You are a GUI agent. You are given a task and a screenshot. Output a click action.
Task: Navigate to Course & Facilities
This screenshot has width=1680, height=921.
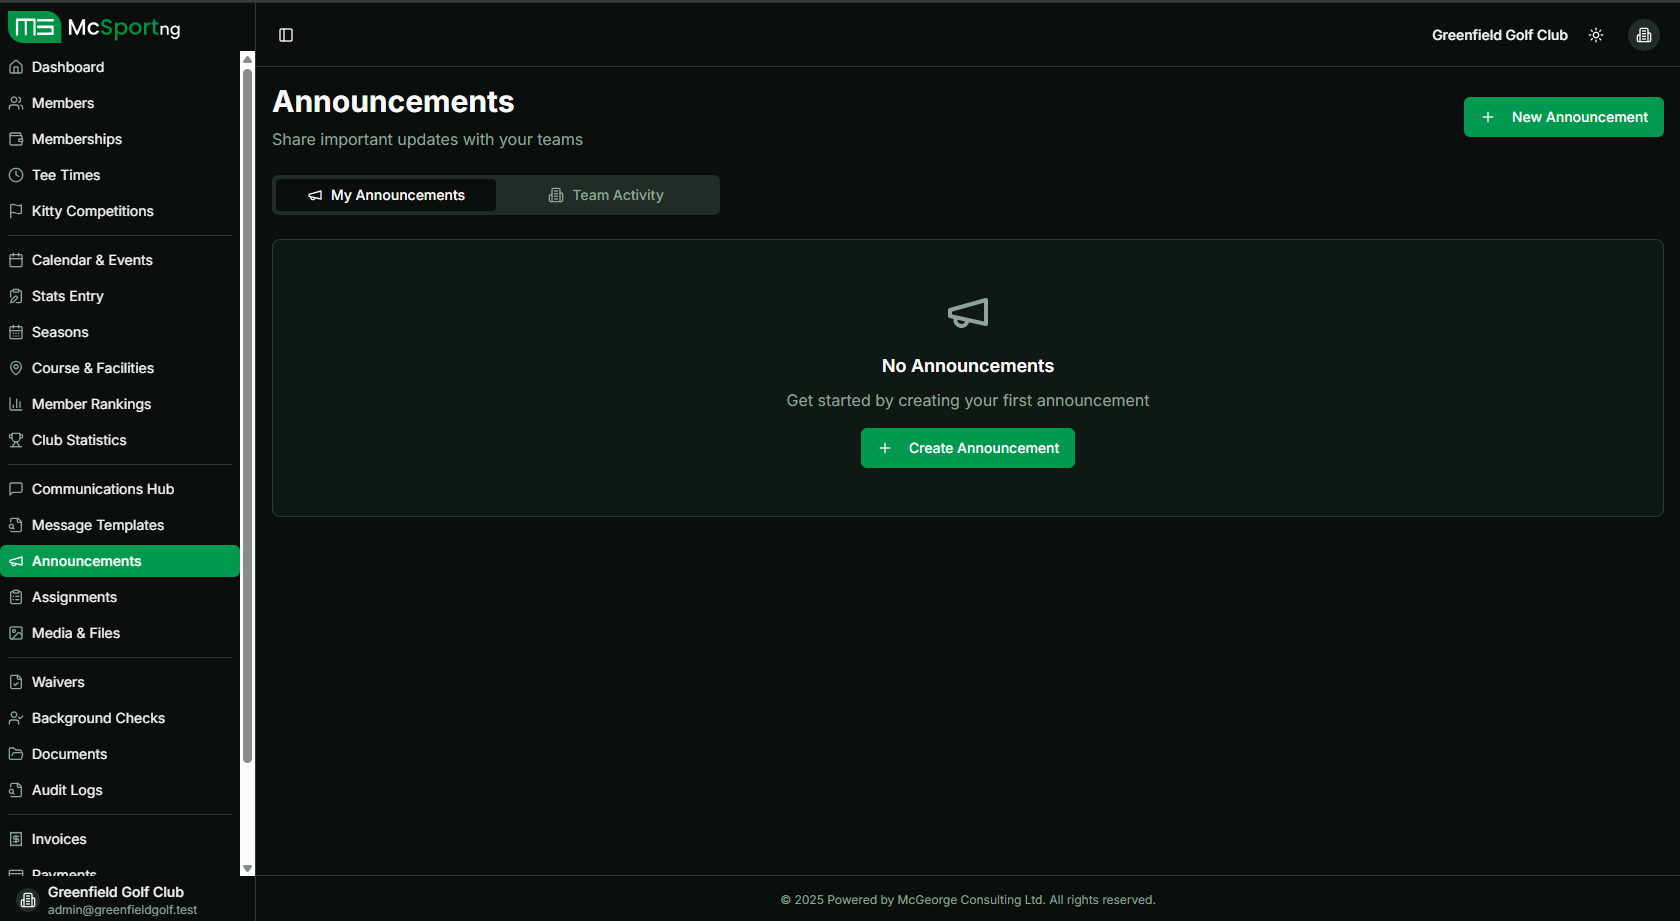92,368
